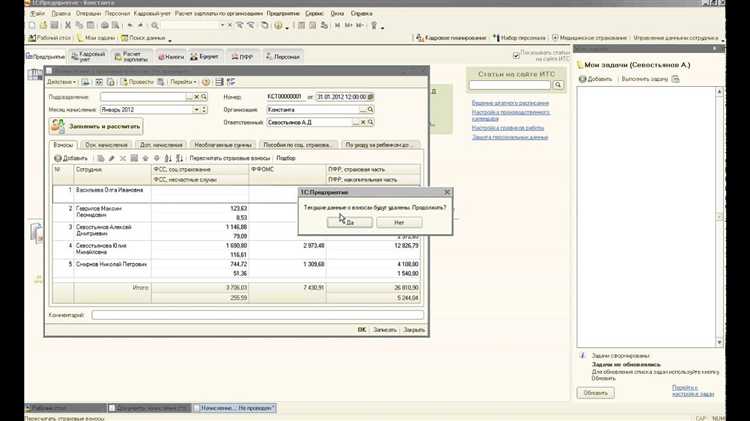The width and height of the screenshot is (750, 421).
Task: Click Выполнить задачу in Мои задачи panel
Action: click(x=644, y=79)
